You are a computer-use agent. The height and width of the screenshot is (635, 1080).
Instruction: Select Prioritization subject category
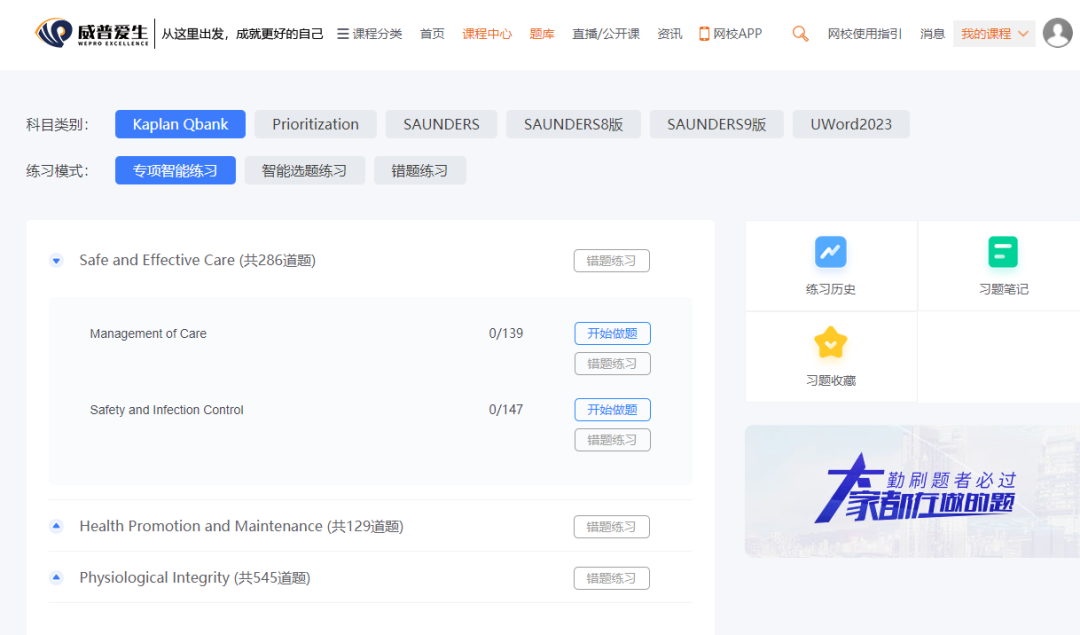click(315, 124)
